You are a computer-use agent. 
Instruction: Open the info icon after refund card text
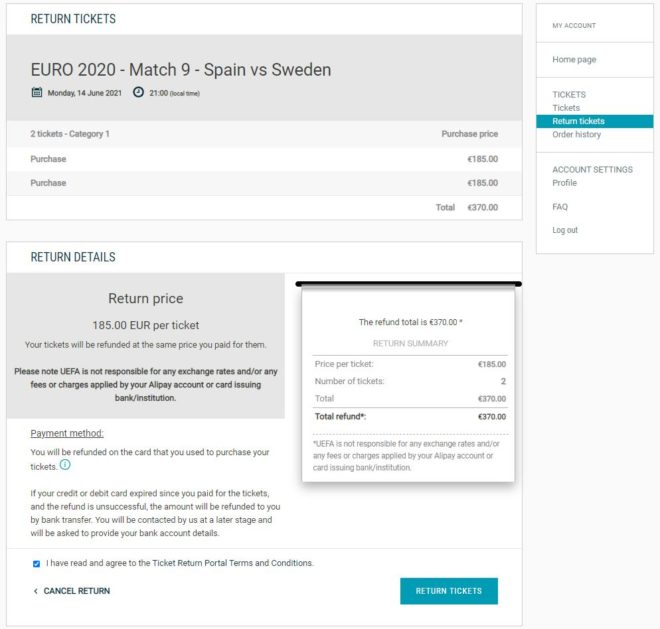pyautogui.click(x=65, y=465)
